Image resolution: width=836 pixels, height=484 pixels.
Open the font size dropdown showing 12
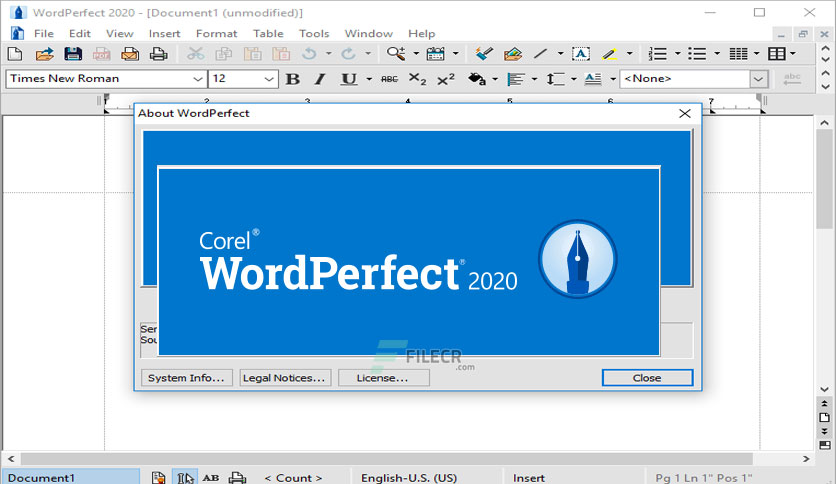(x=269, y=79)
